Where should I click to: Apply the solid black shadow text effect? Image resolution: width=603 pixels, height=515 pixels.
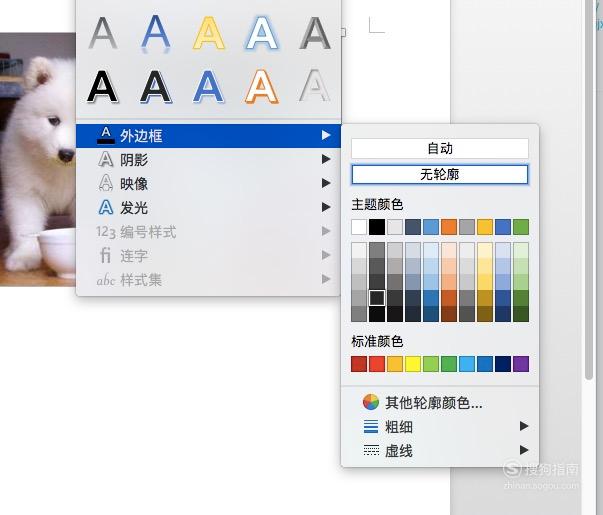tap(103, 87)
